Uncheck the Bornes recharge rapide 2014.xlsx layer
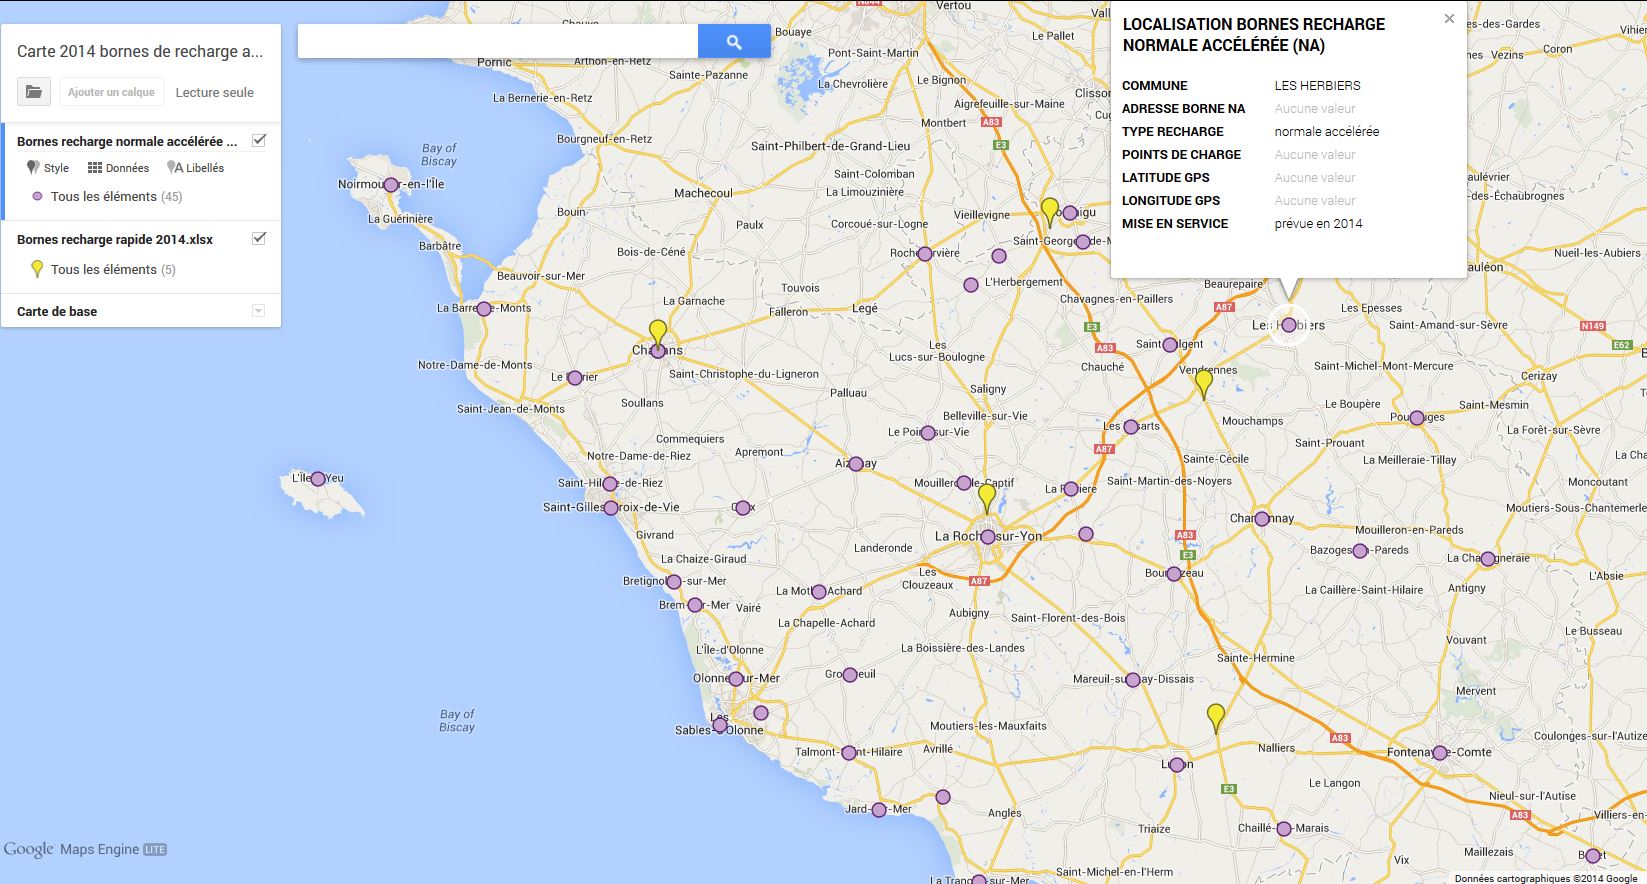The image size is (1647, 884). (259, 238)
